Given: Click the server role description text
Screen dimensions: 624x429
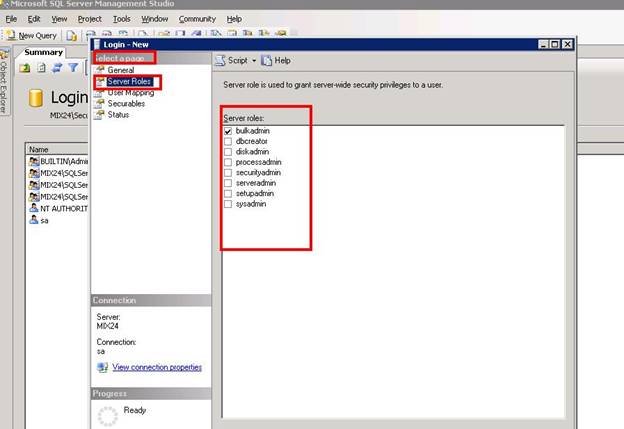Looking at the screenshot, I should click(333, 85).
